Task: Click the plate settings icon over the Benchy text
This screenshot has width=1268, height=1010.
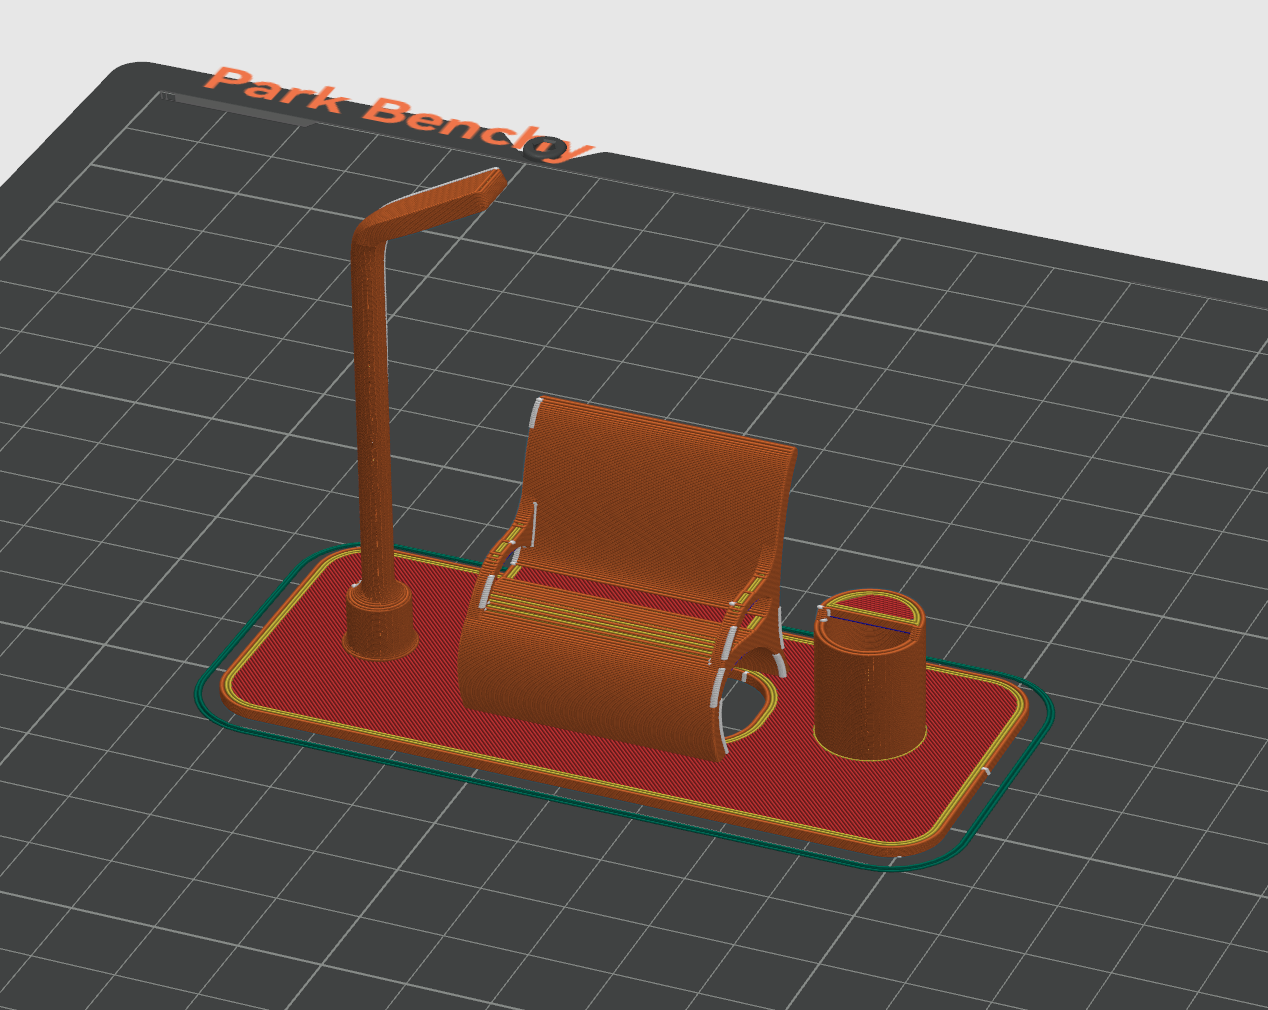Action: [544, 148]
